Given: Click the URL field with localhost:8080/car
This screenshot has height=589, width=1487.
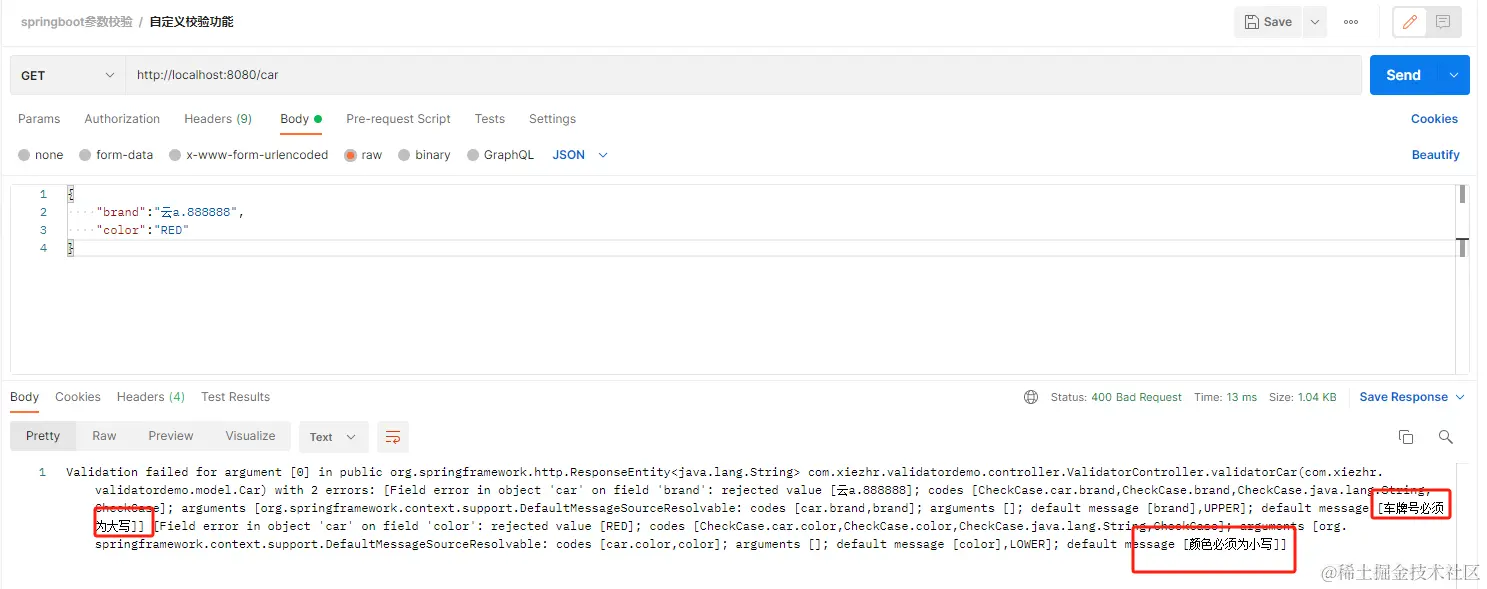Looking at the screenshot, I should click(743, 75).
